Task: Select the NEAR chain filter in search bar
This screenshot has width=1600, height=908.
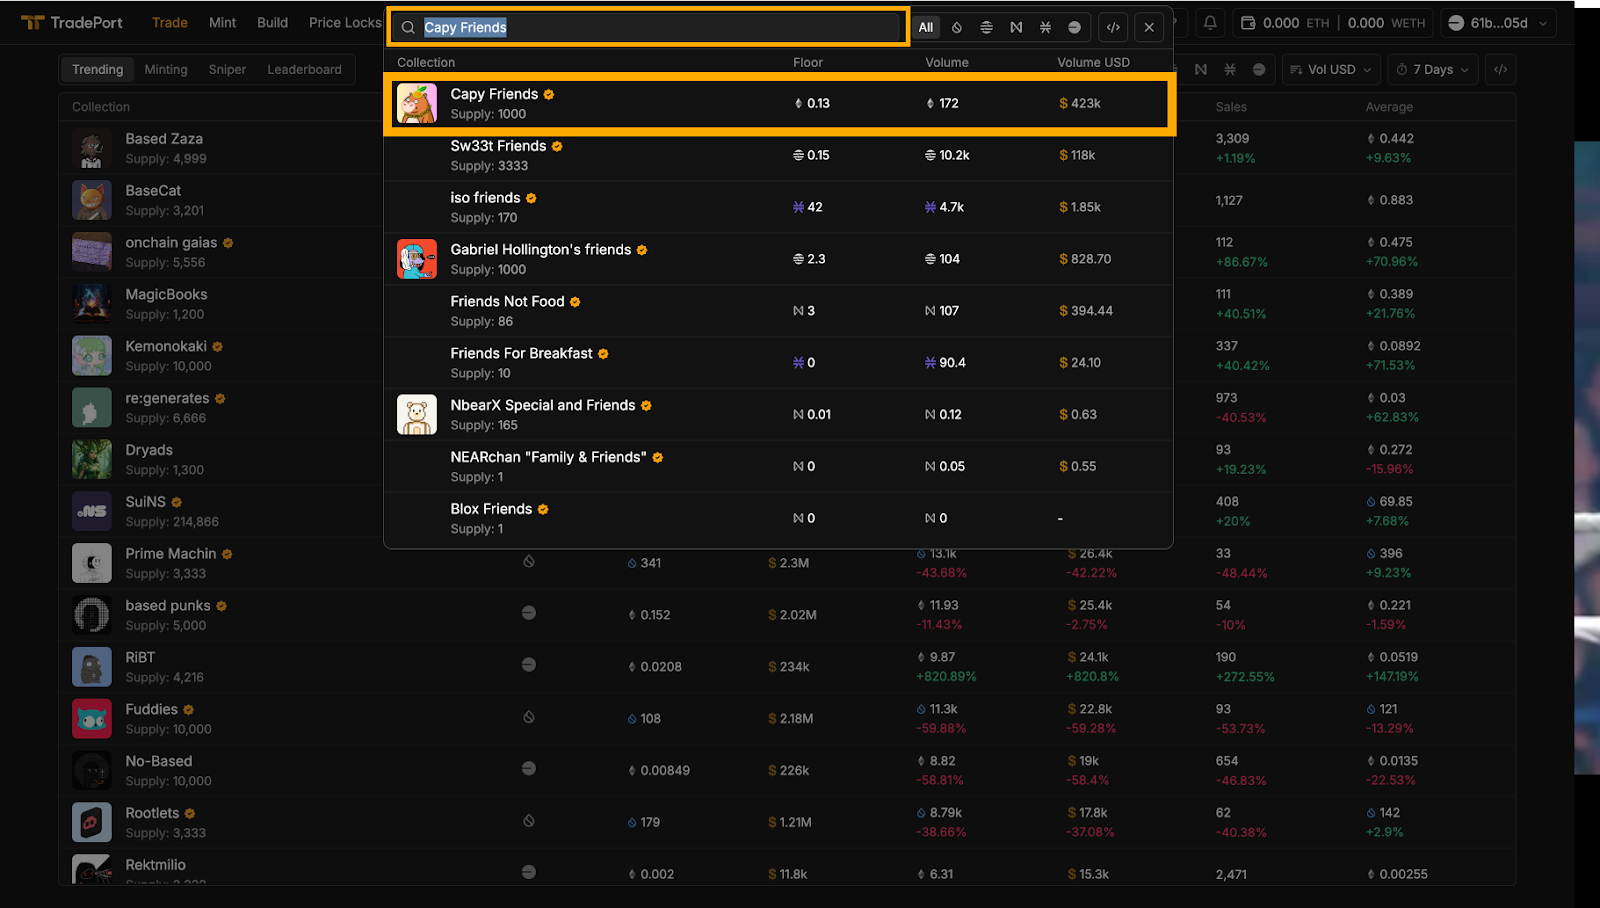Action: point(1016,27)
